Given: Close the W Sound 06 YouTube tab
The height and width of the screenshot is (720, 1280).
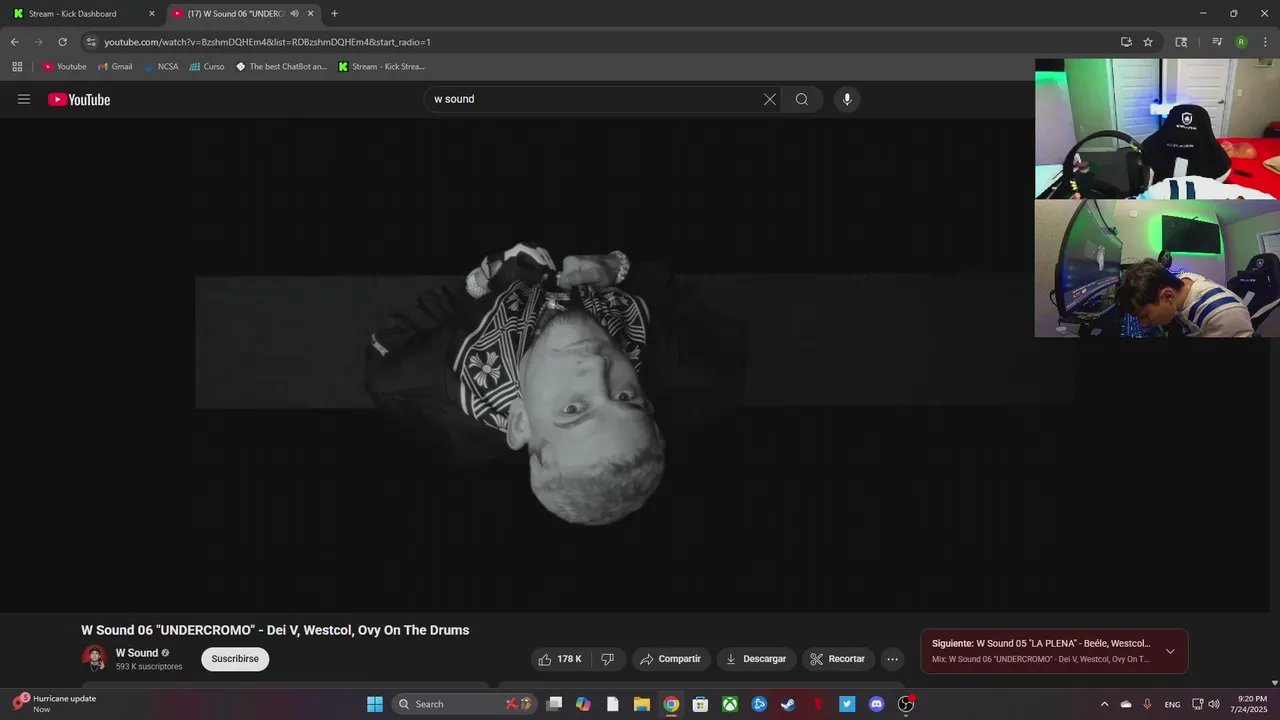Looking at the screenshot, I should tap(311, 14).
